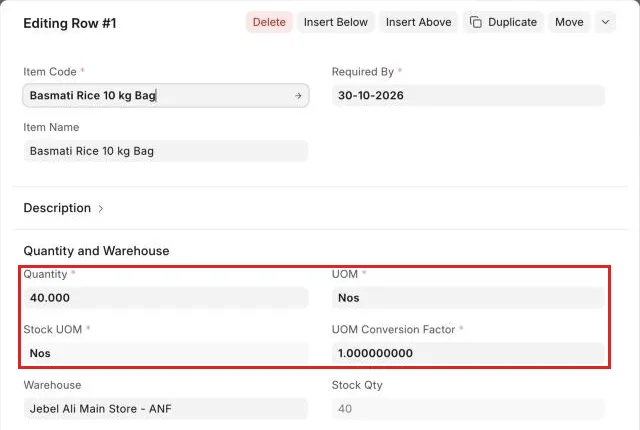Click the 'Item Name' label
This screenshot has height=430, width=640.
point(51,127)
